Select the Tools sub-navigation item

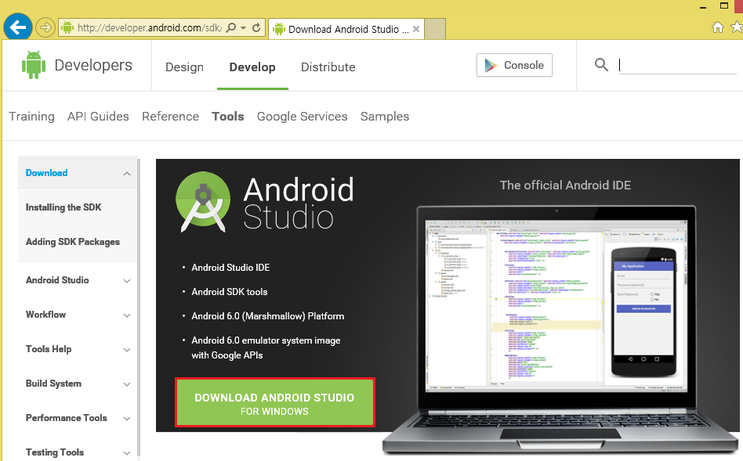[228, 116]
